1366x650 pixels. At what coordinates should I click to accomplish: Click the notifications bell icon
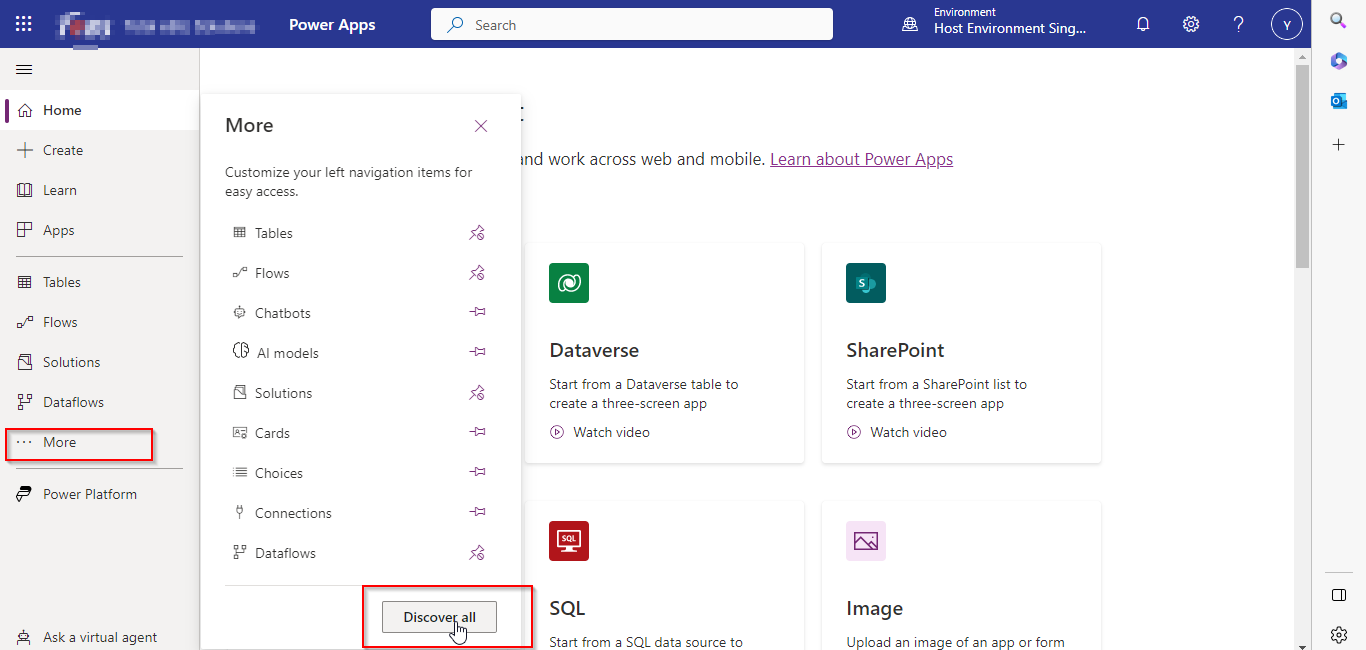click(x=1143, y=24)
